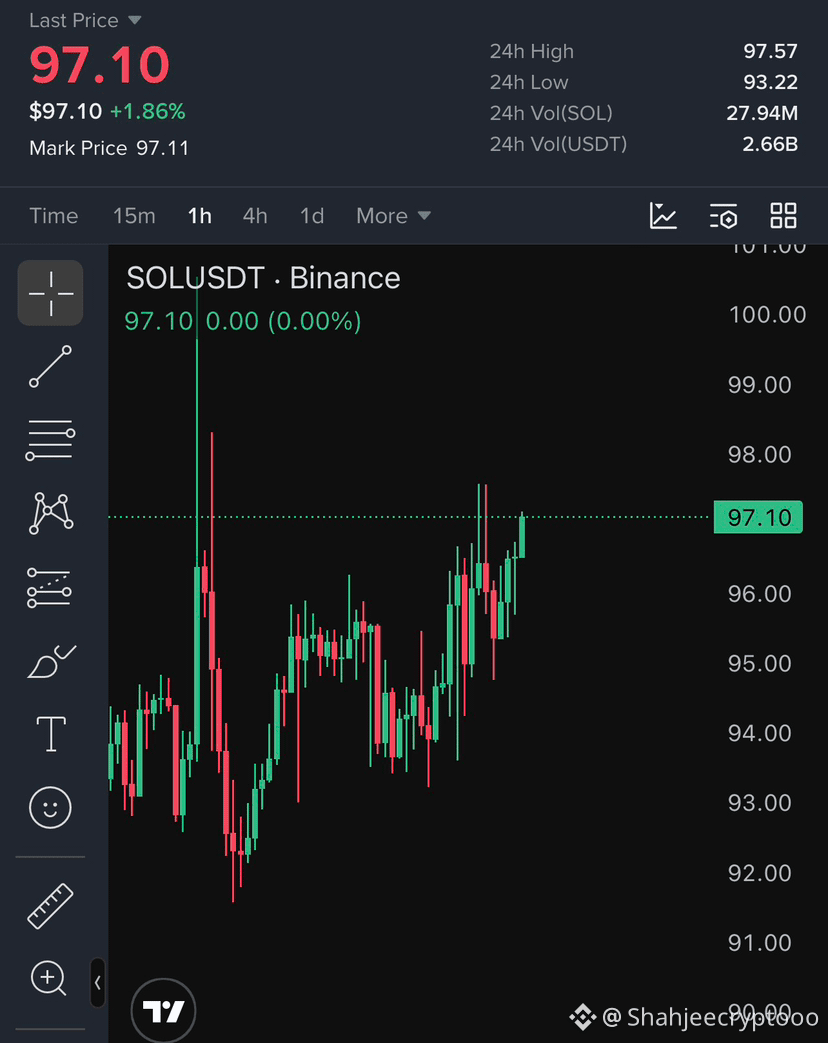Click the 24h Vol(SOL) value 27.94M
Screen dimensions: 828x1043
(762, 113)
